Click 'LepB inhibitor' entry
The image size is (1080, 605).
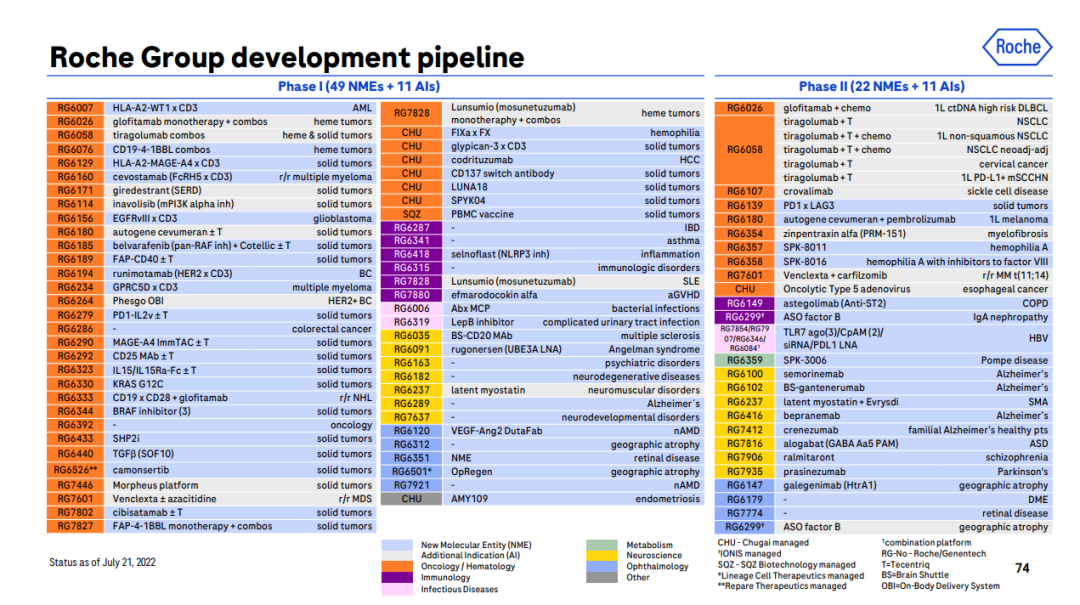pyautogui.click(x=482, y=322)
